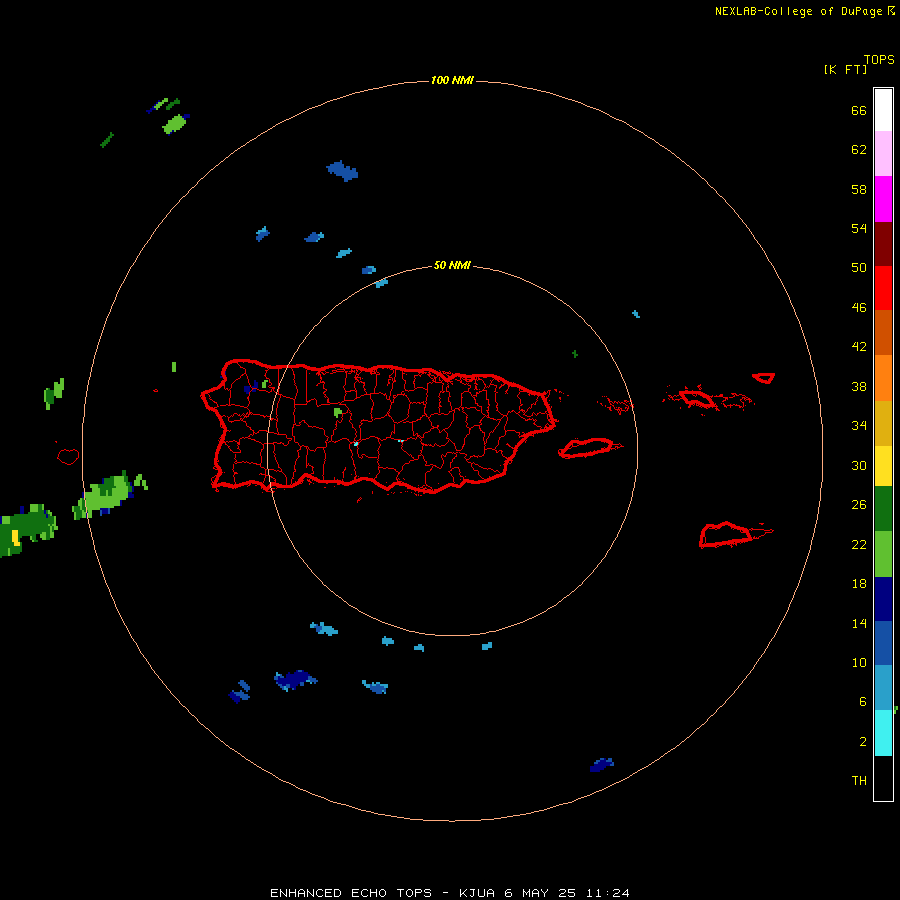The width and height of the screenshot is (900, 900).
Task: Click the 'ENHANCED ECHO TOPS' caption text
Action: pyautogui.click(x=350, y=893)
